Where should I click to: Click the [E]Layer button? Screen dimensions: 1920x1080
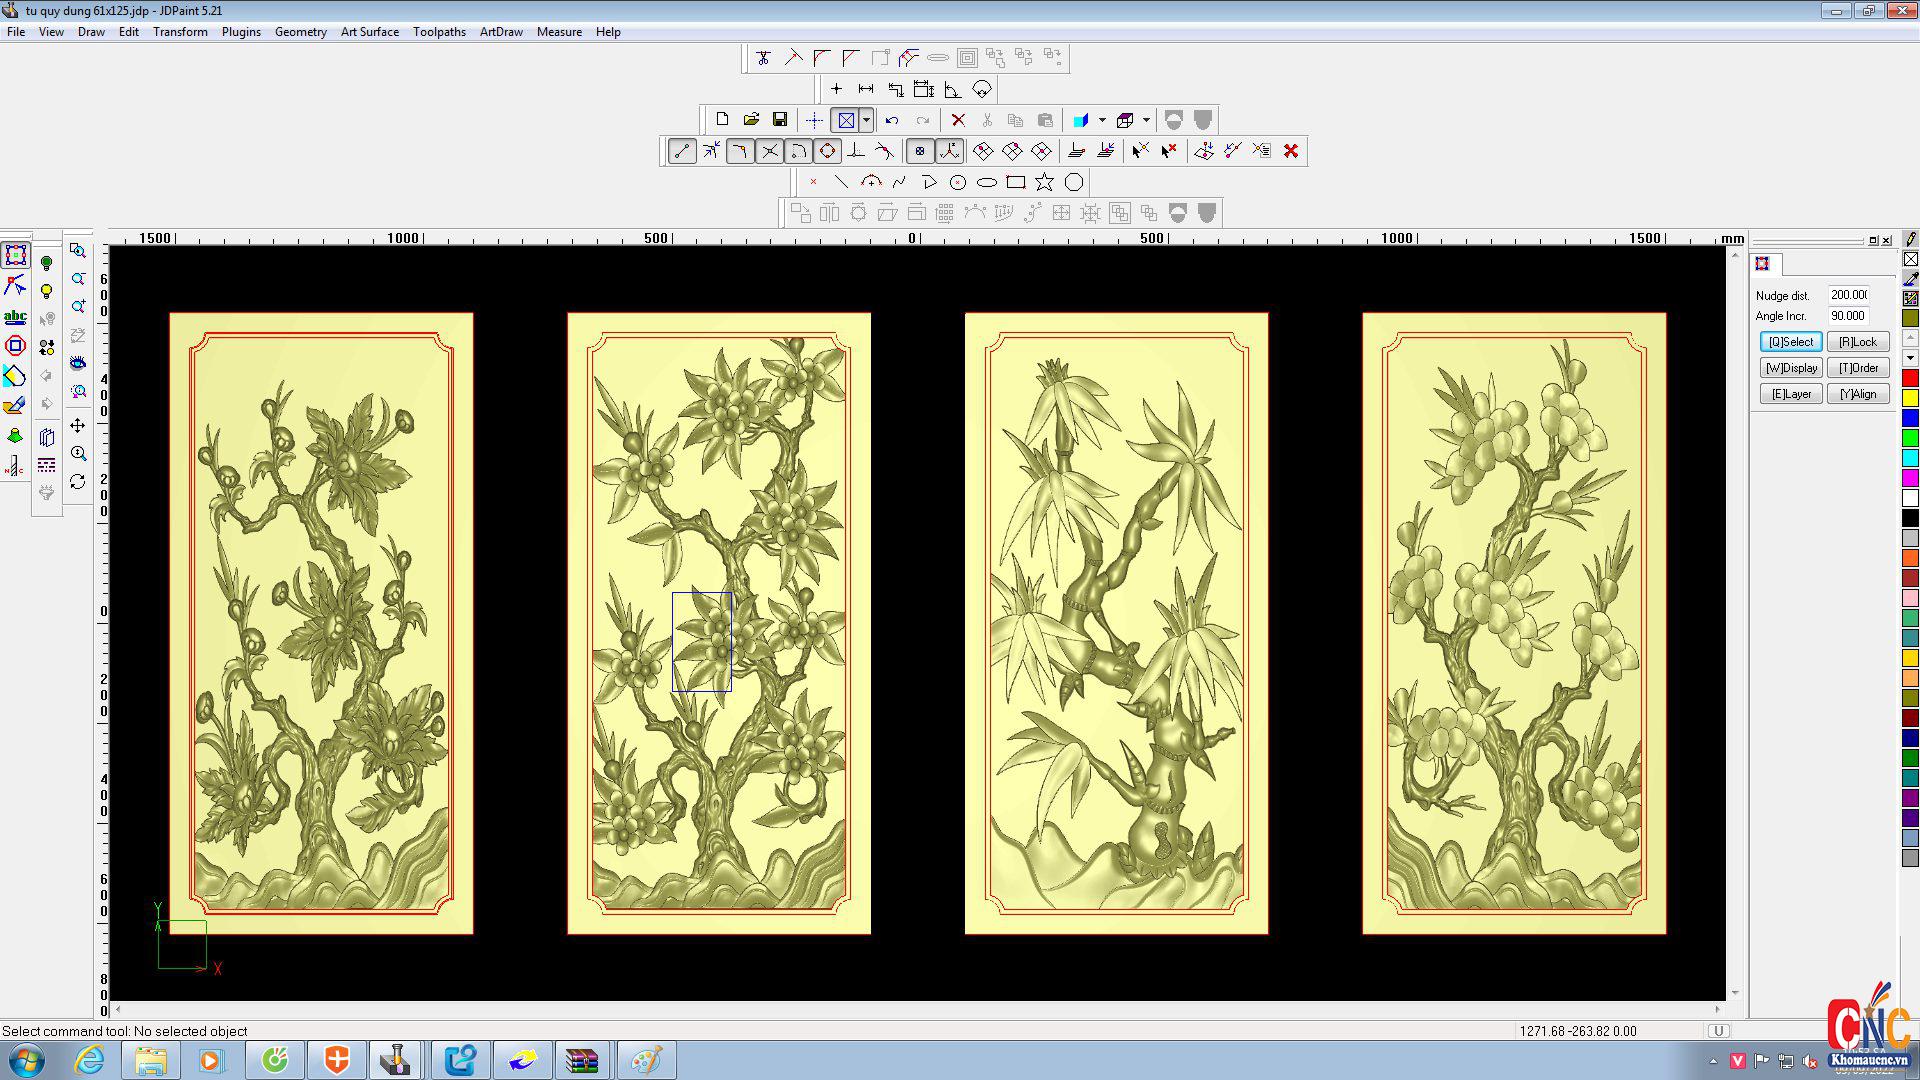coord(1790,394)
